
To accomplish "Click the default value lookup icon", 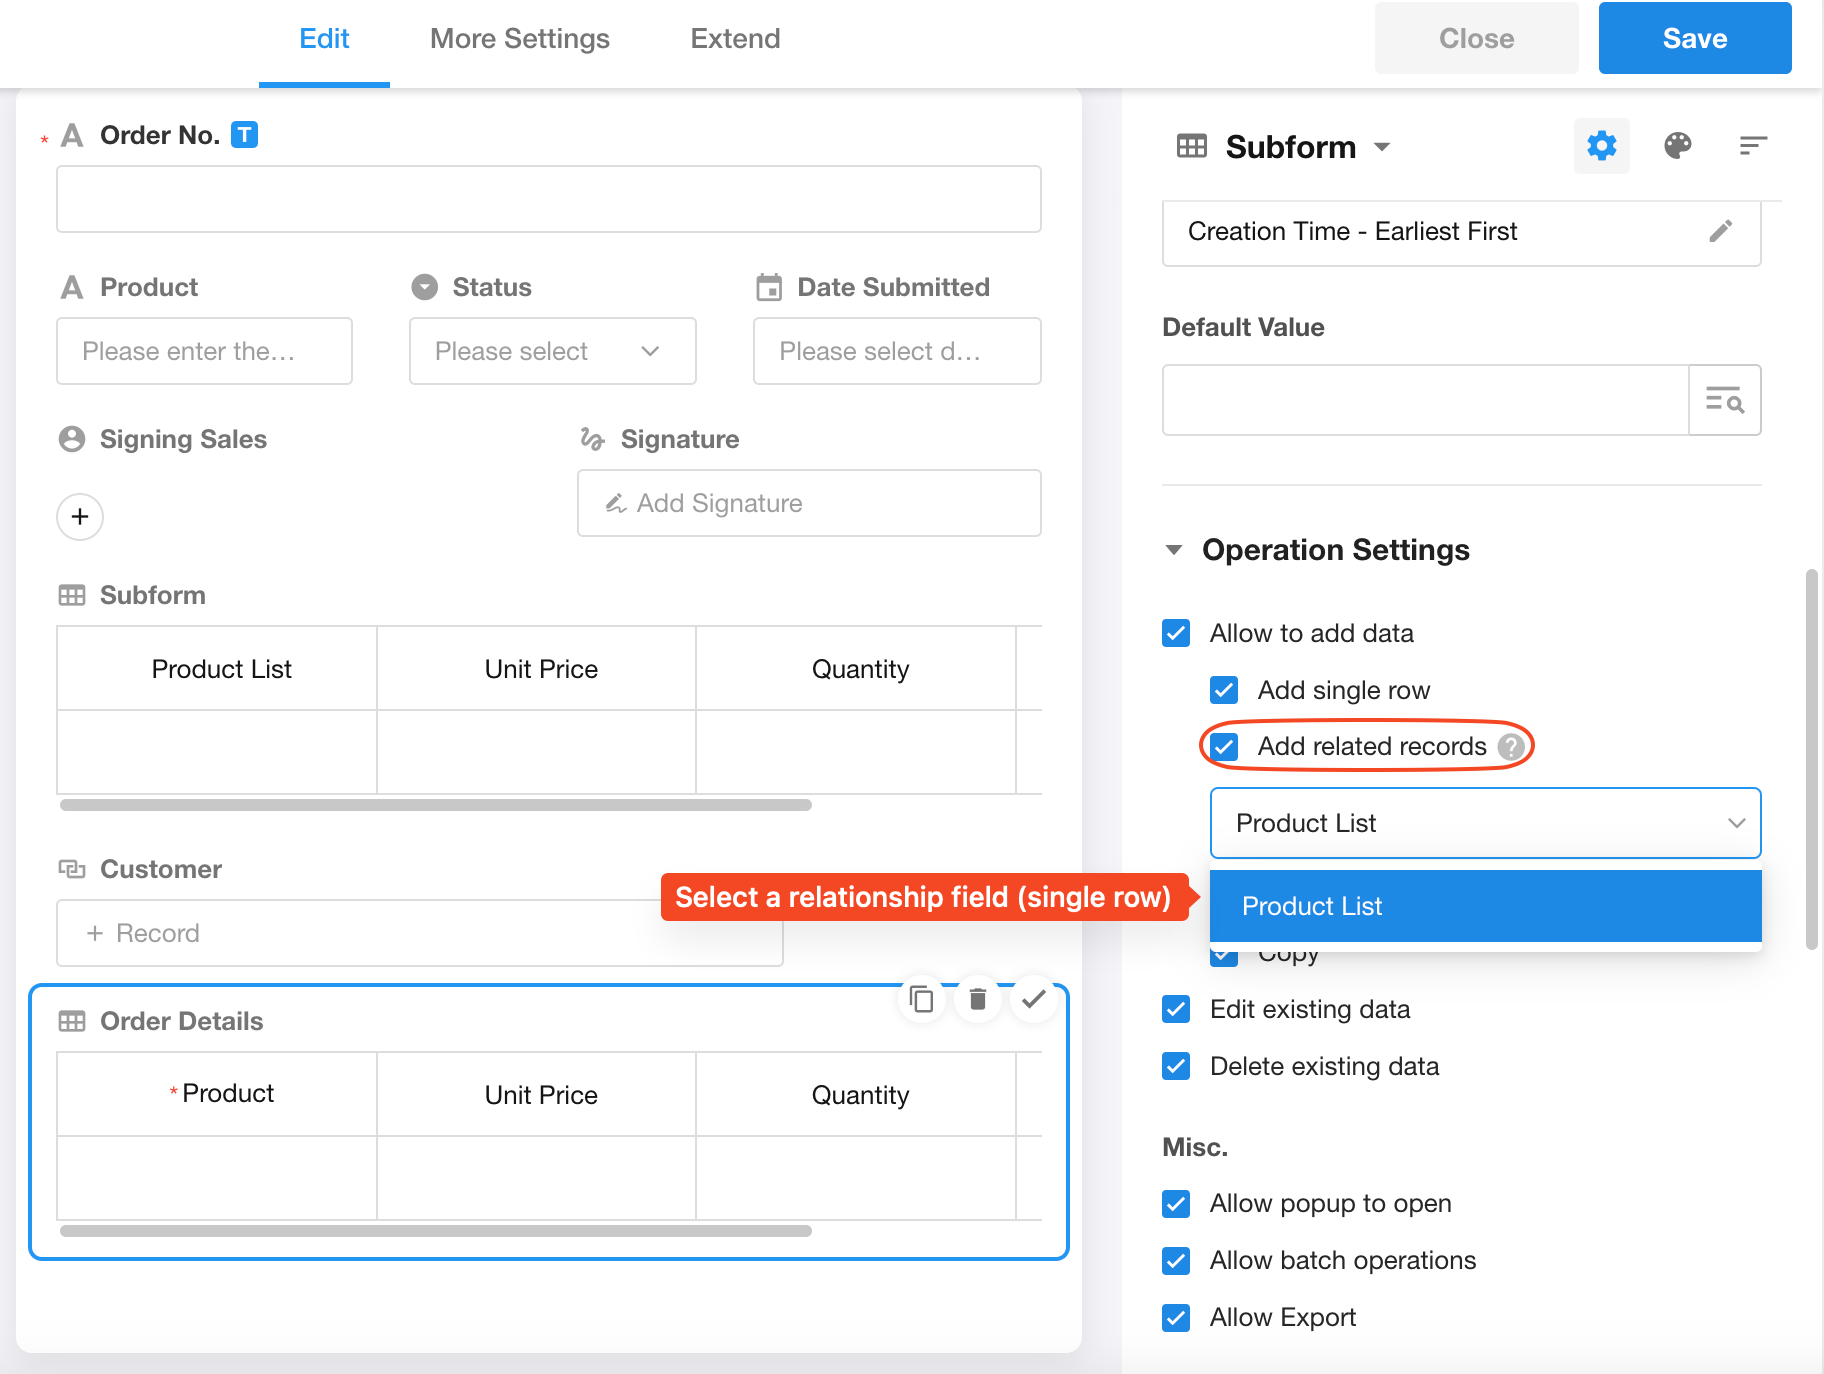I will click(x=1724, y=401).
